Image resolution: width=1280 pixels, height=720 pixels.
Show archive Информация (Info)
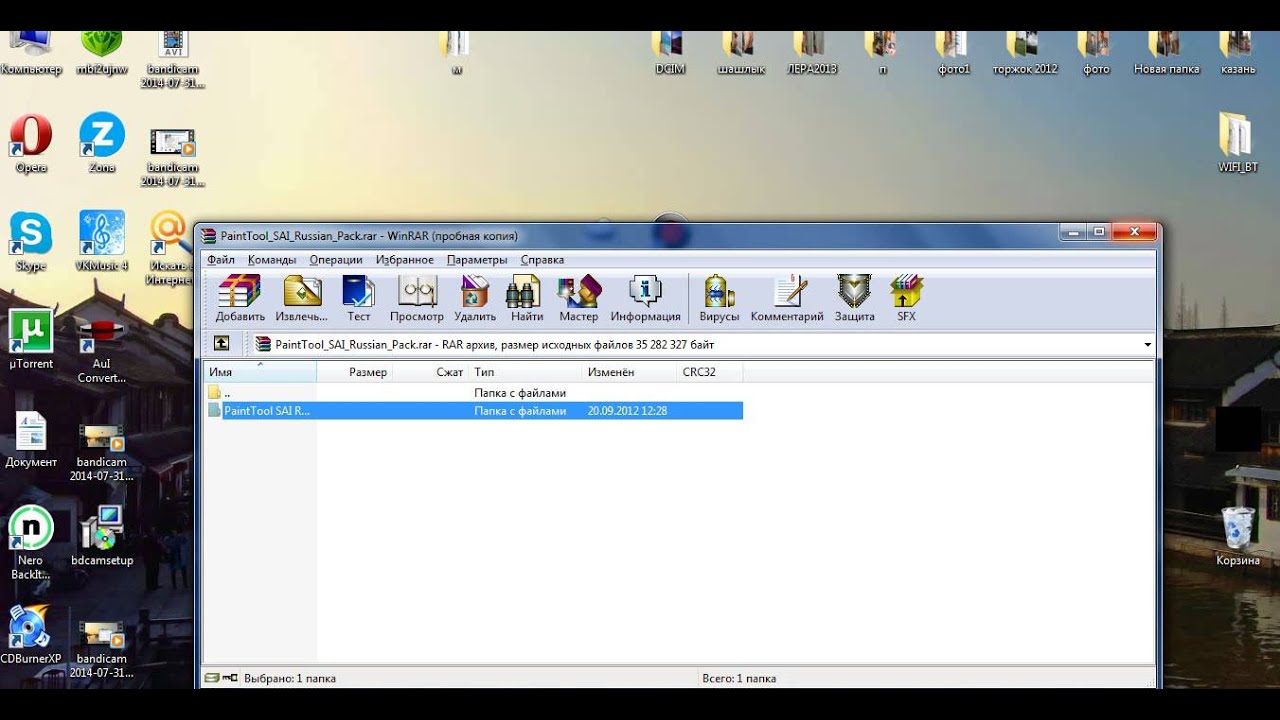click(645, 298)
